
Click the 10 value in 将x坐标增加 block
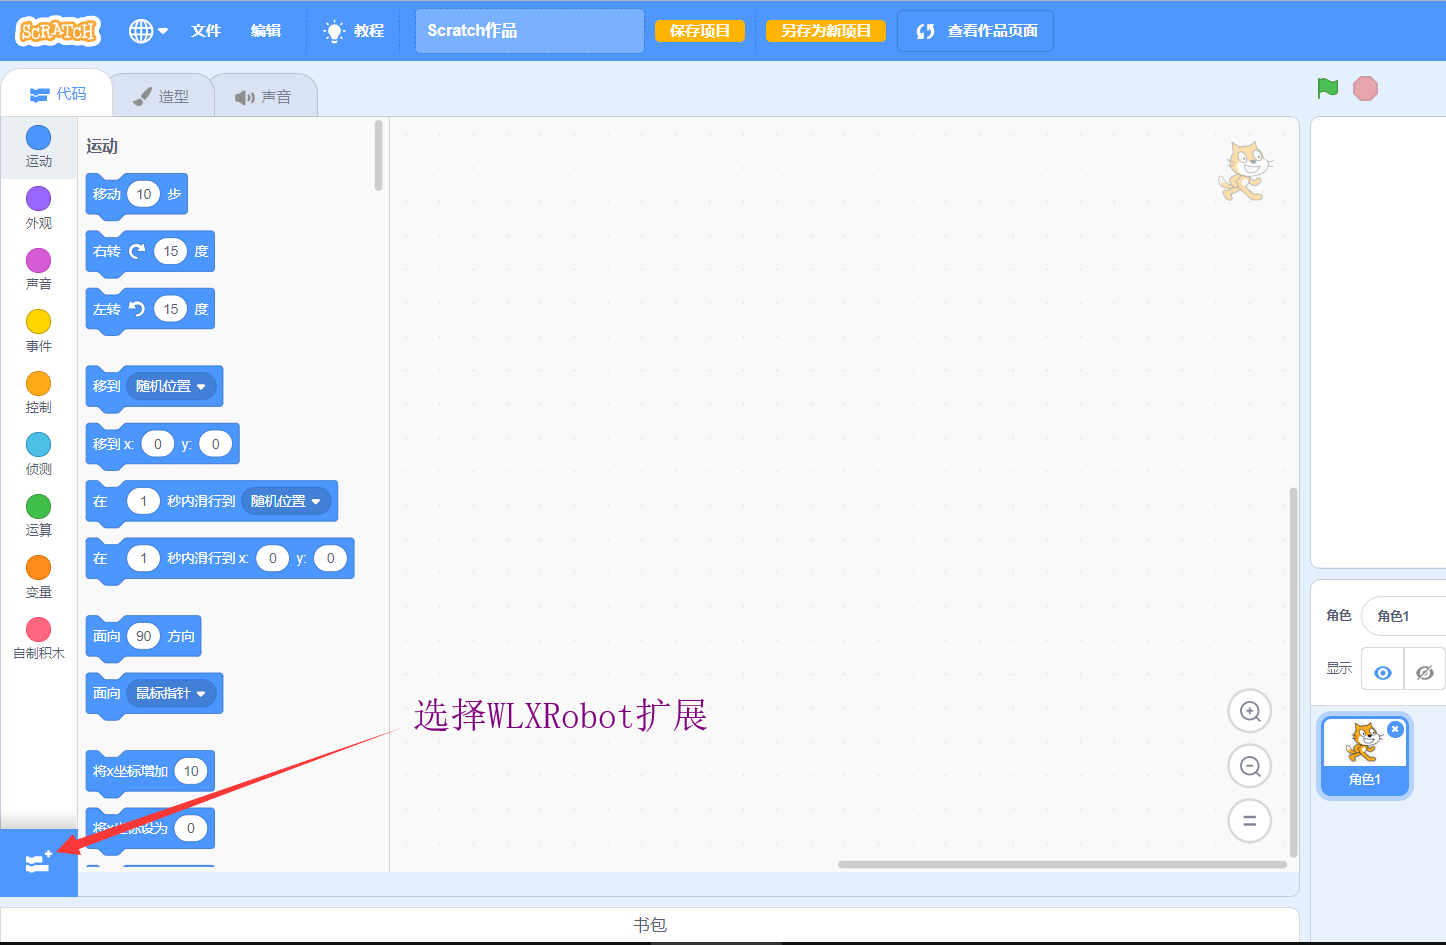click(x=191, y=771)
